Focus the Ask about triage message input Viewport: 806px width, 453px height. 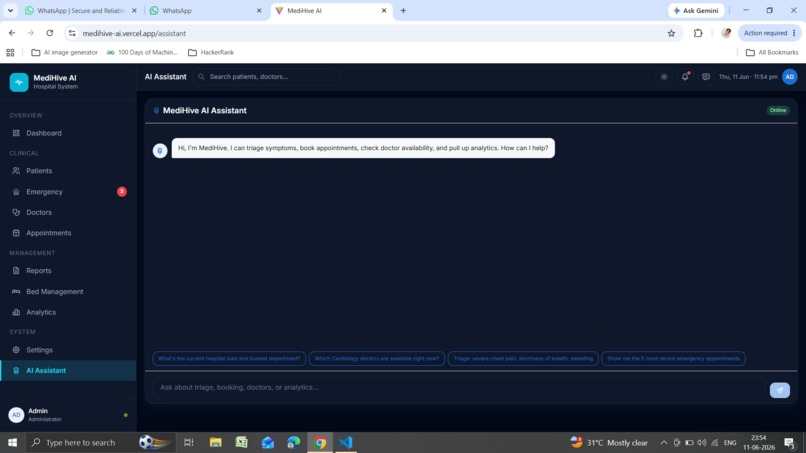[x=459, y=387]
